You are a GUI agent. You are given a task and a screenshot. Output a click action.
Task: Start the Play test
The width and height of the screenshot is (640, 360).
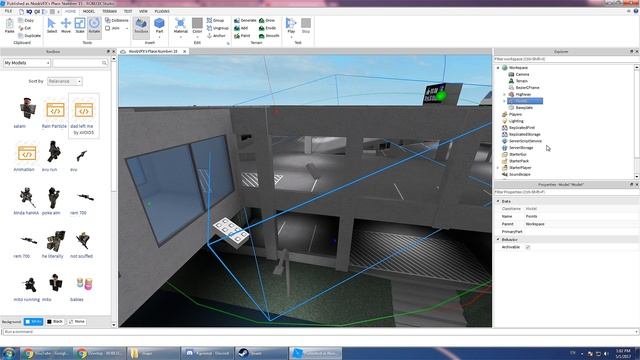click(x=291, y=24)
